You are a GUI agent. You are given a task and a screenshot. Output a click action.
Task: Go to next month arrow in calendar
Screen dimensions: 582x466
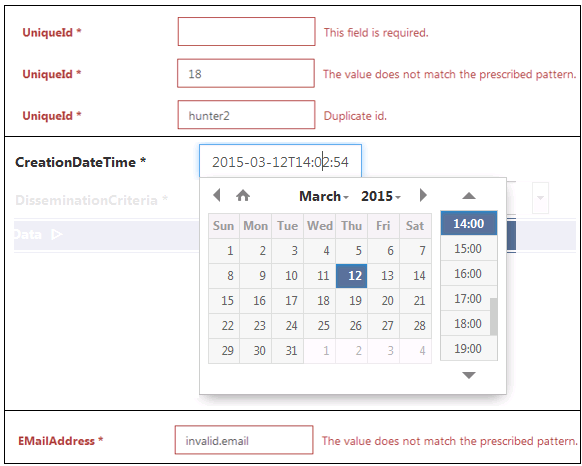pos(423,195)
